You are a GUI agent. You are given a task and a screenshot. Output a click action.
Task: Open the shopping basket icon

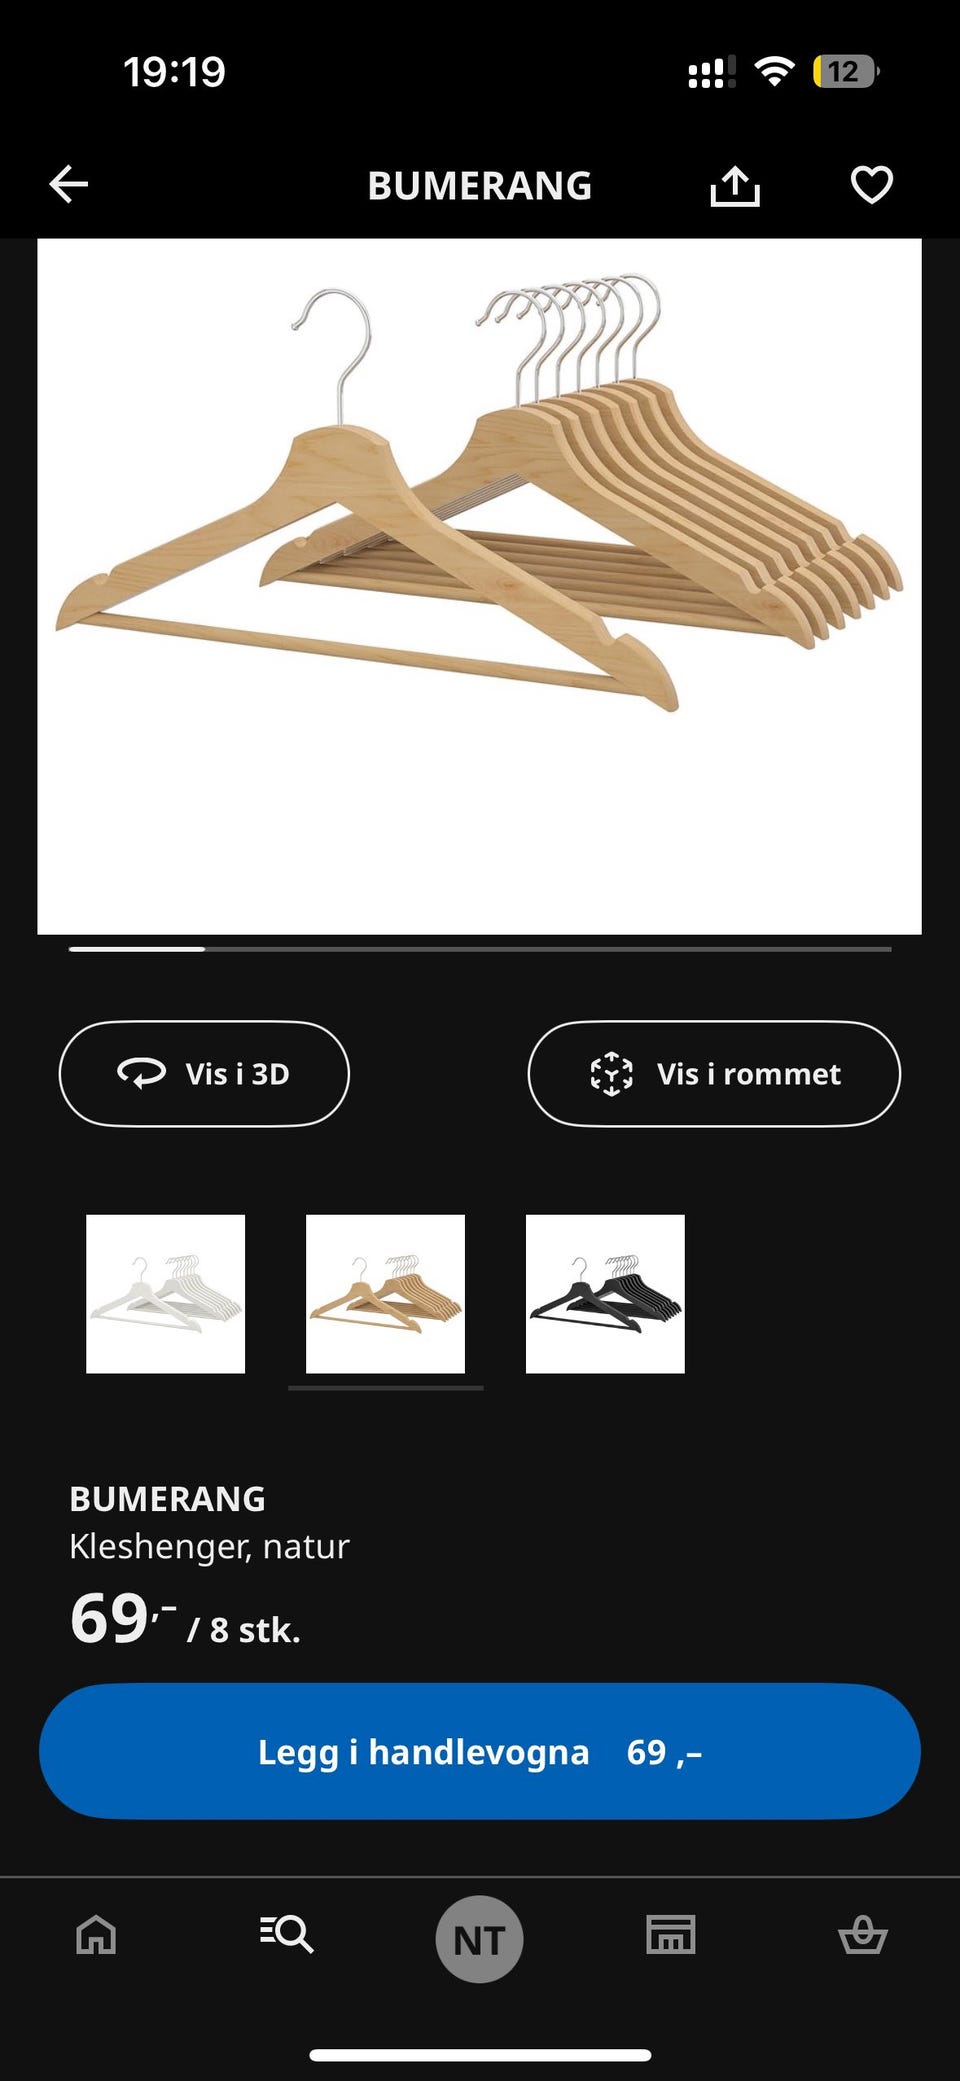pos(862,1934)
